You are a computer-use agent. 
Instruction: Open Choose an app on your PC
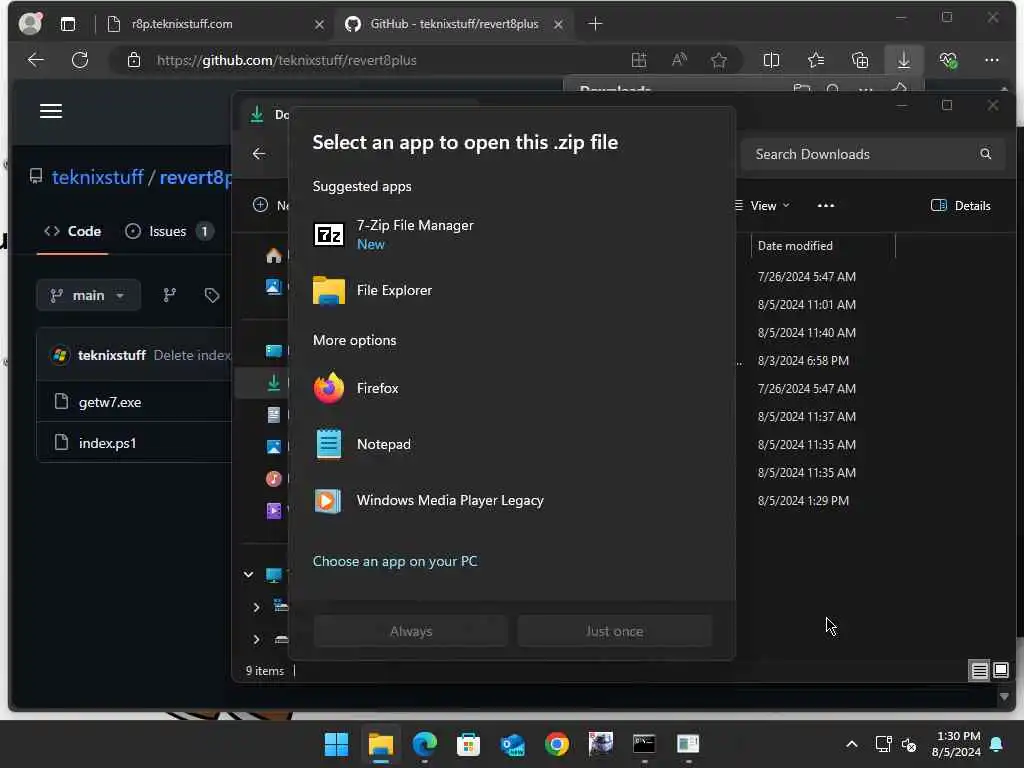tap(394, 561)
